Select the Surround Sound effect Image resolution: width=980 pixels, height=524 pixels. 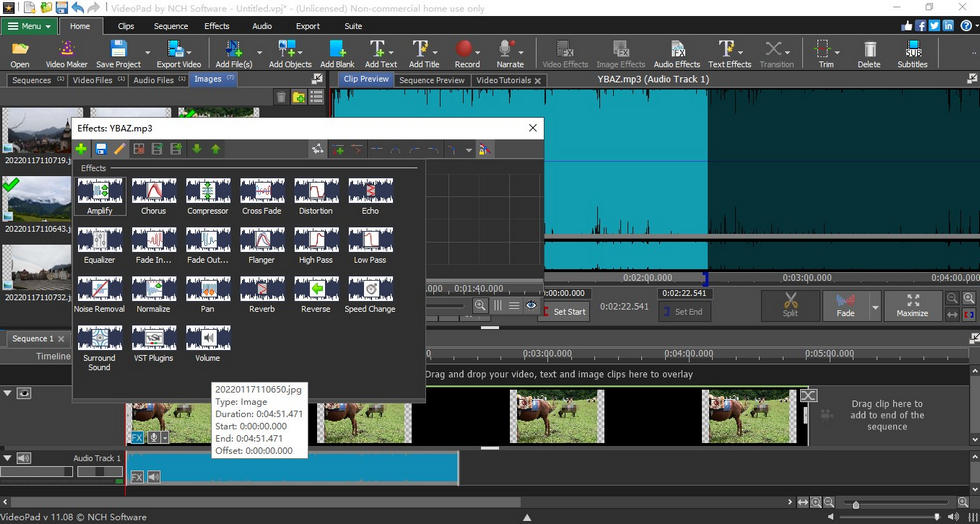(x=100, y=348)
